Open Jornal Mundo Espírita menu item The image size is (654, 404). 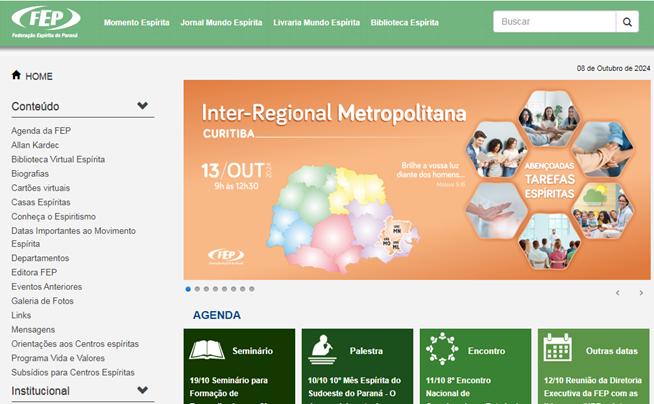[221, 23]
